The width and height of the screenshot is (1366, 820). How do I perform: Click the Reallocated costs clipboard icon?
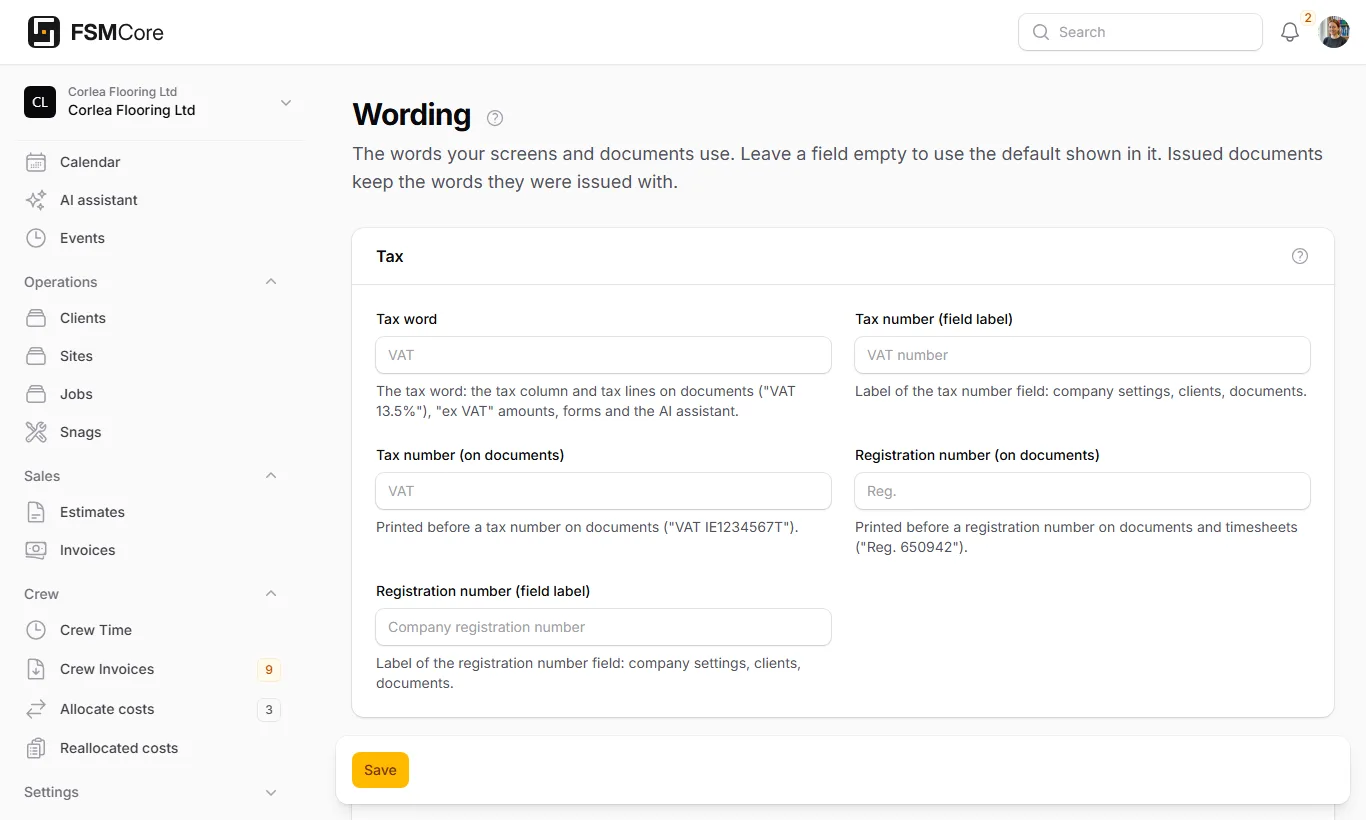click(36, 748)
